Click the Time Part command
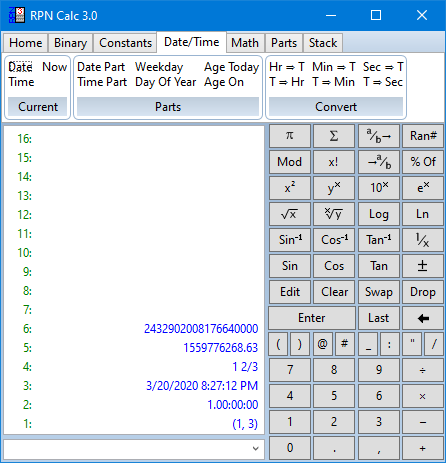The height and width of the screenshot is (463, 446). tap(102, 82)
